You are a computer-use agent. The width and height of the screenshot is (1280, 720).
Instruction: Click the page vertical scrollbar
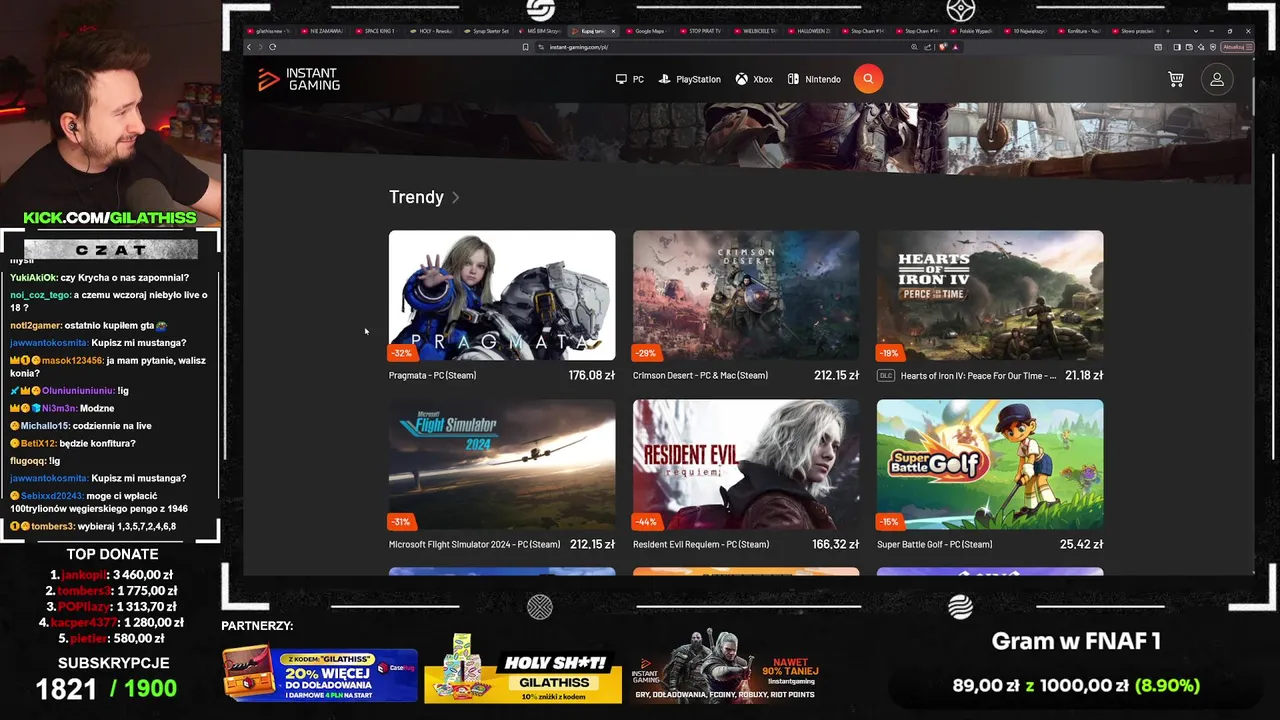(1252, 95)
